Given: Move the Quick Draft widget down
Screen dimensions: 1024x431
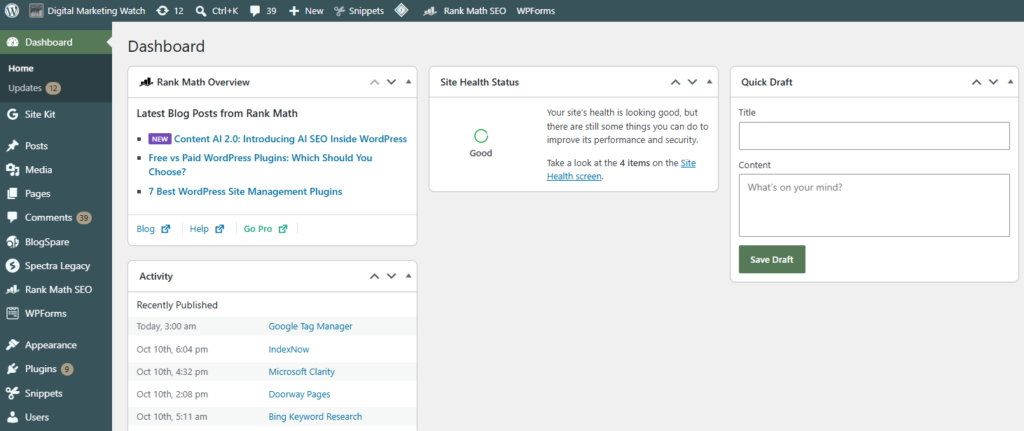Looking at the screenshot, I should [993, 82].
